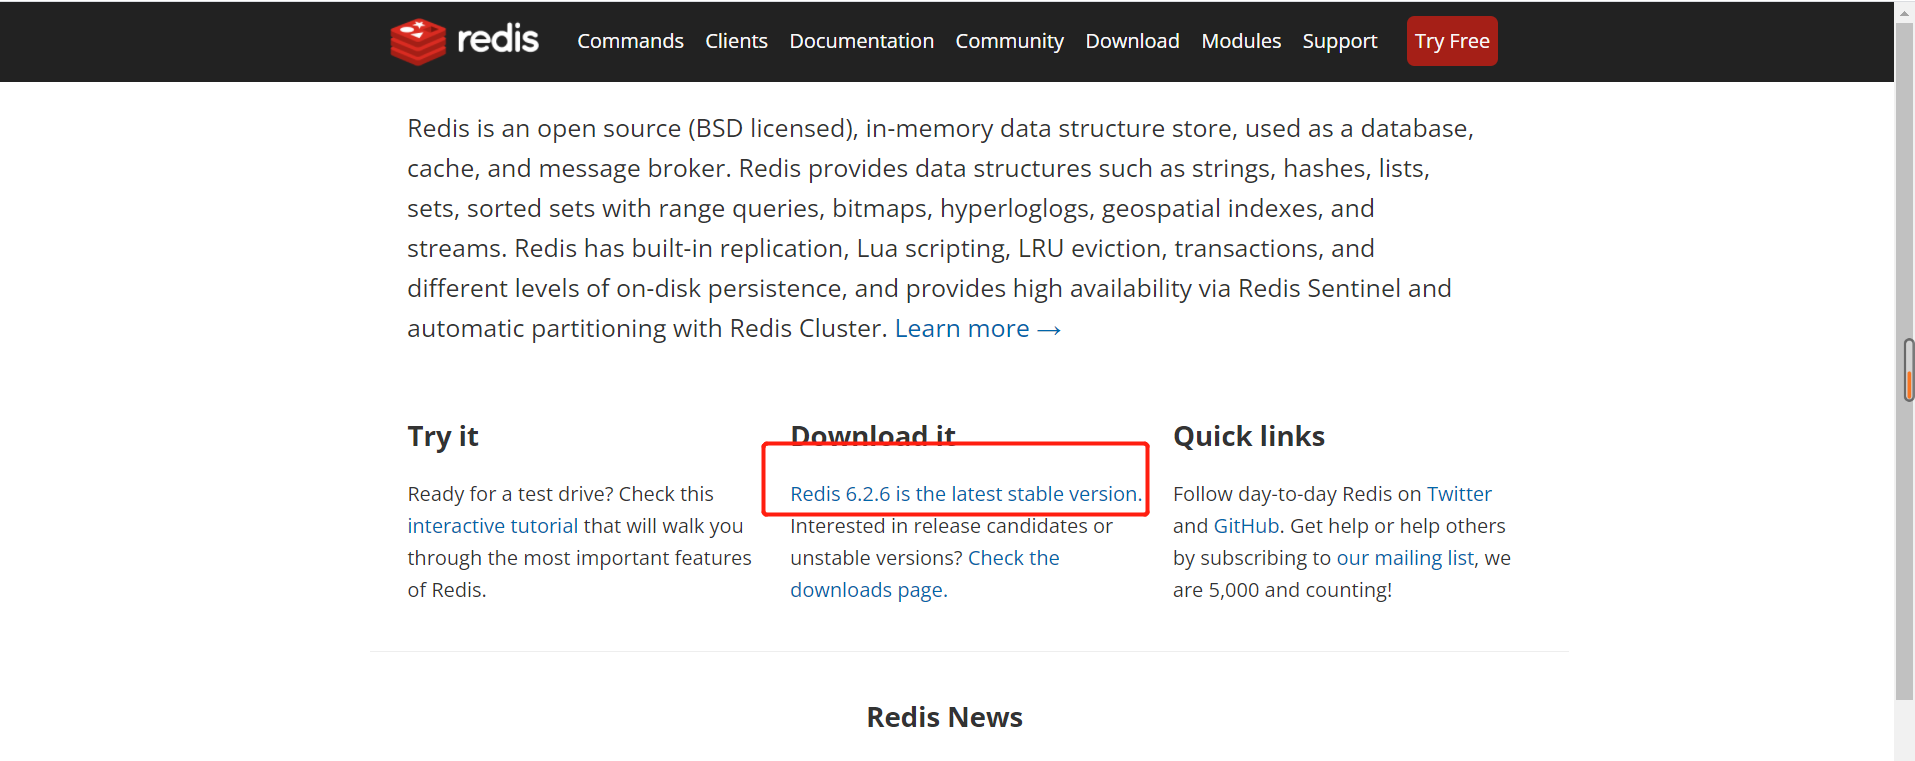This screenshot has width=1915, height=761.
Task: Visit the Twitter quick link
Action: click(x=1459, y=494)
